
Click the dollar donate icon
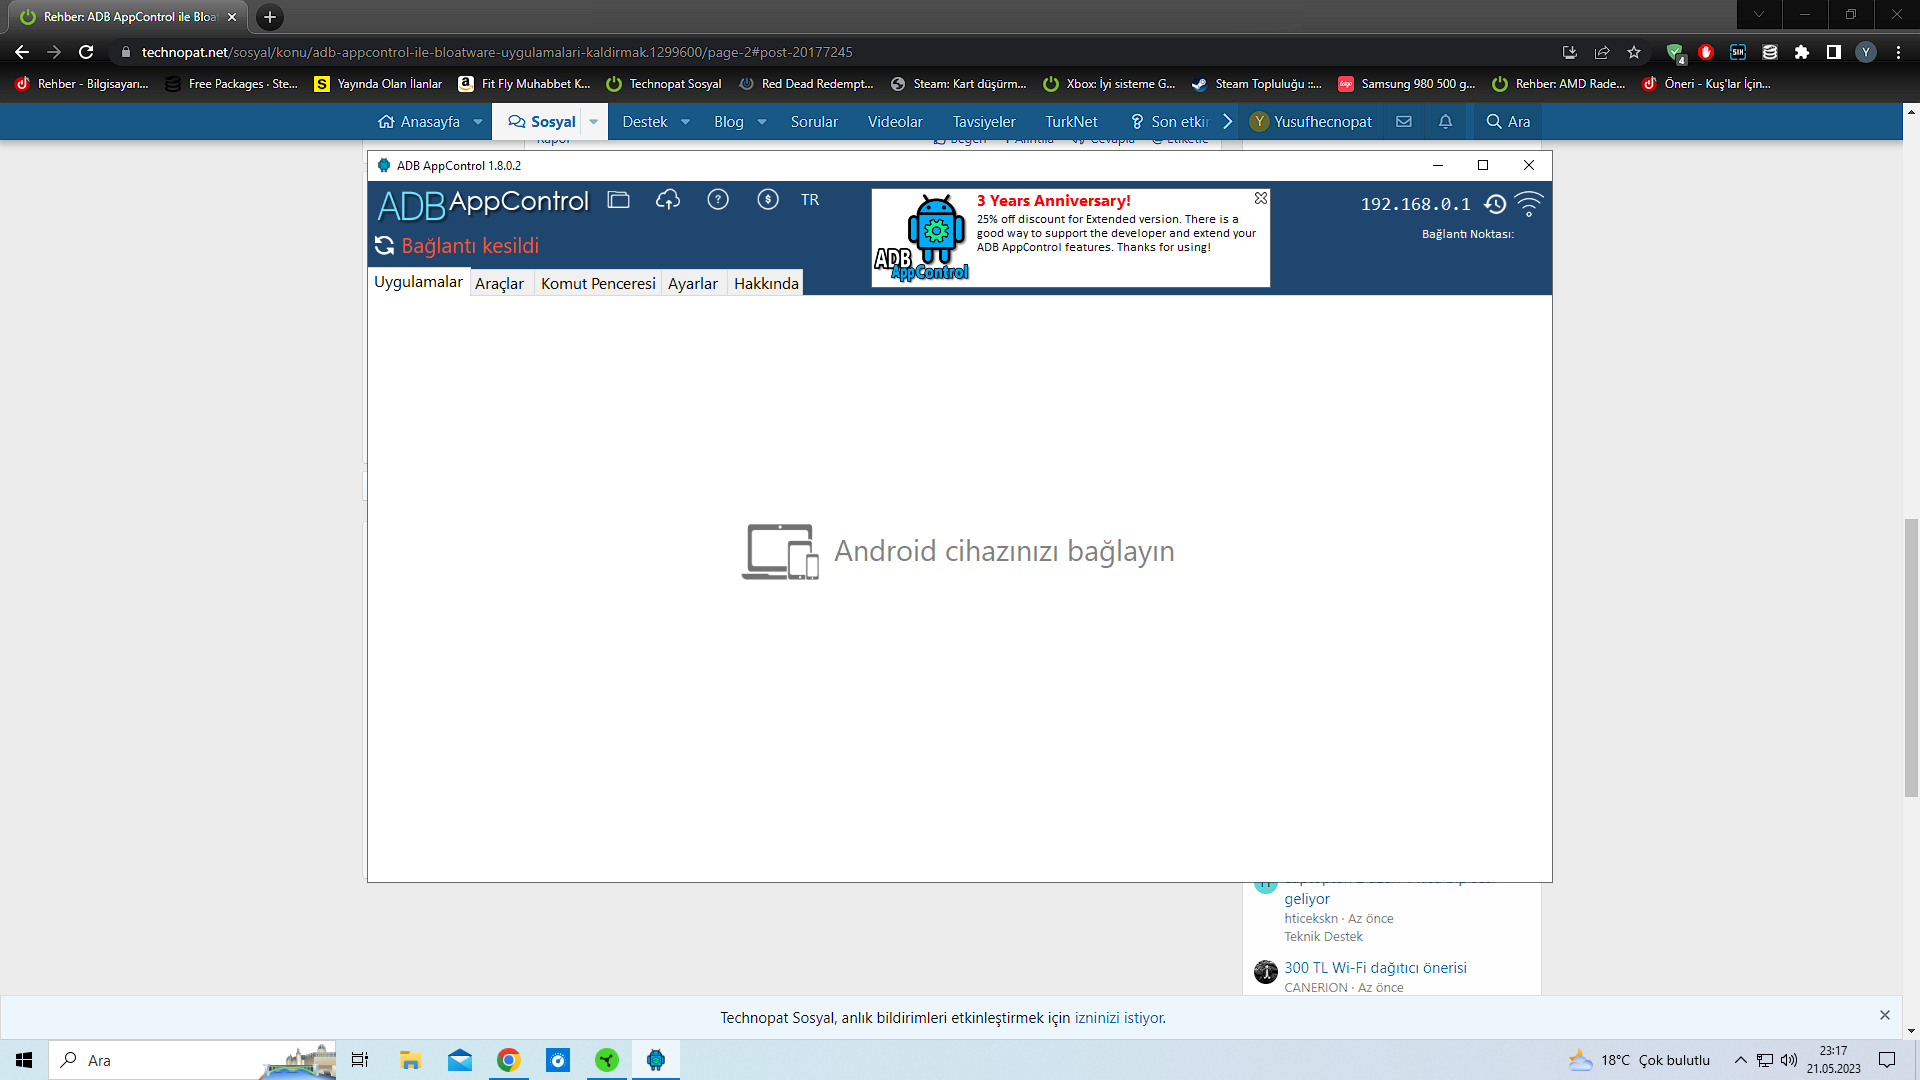pos(768,200)
